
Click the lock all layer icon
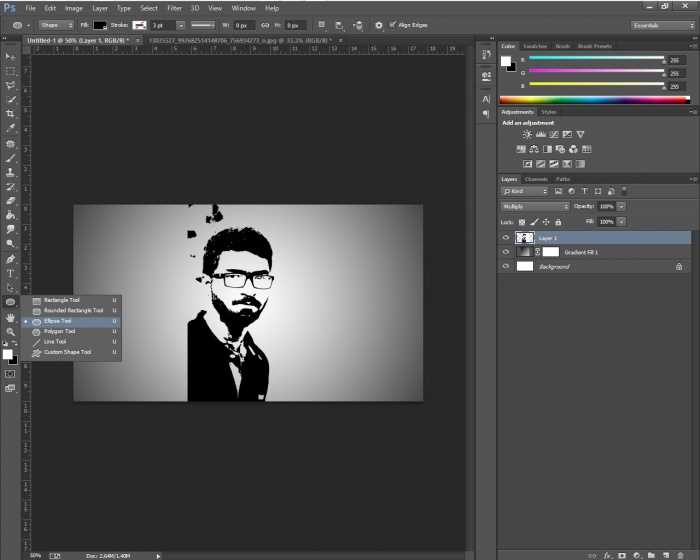[560, 220]
